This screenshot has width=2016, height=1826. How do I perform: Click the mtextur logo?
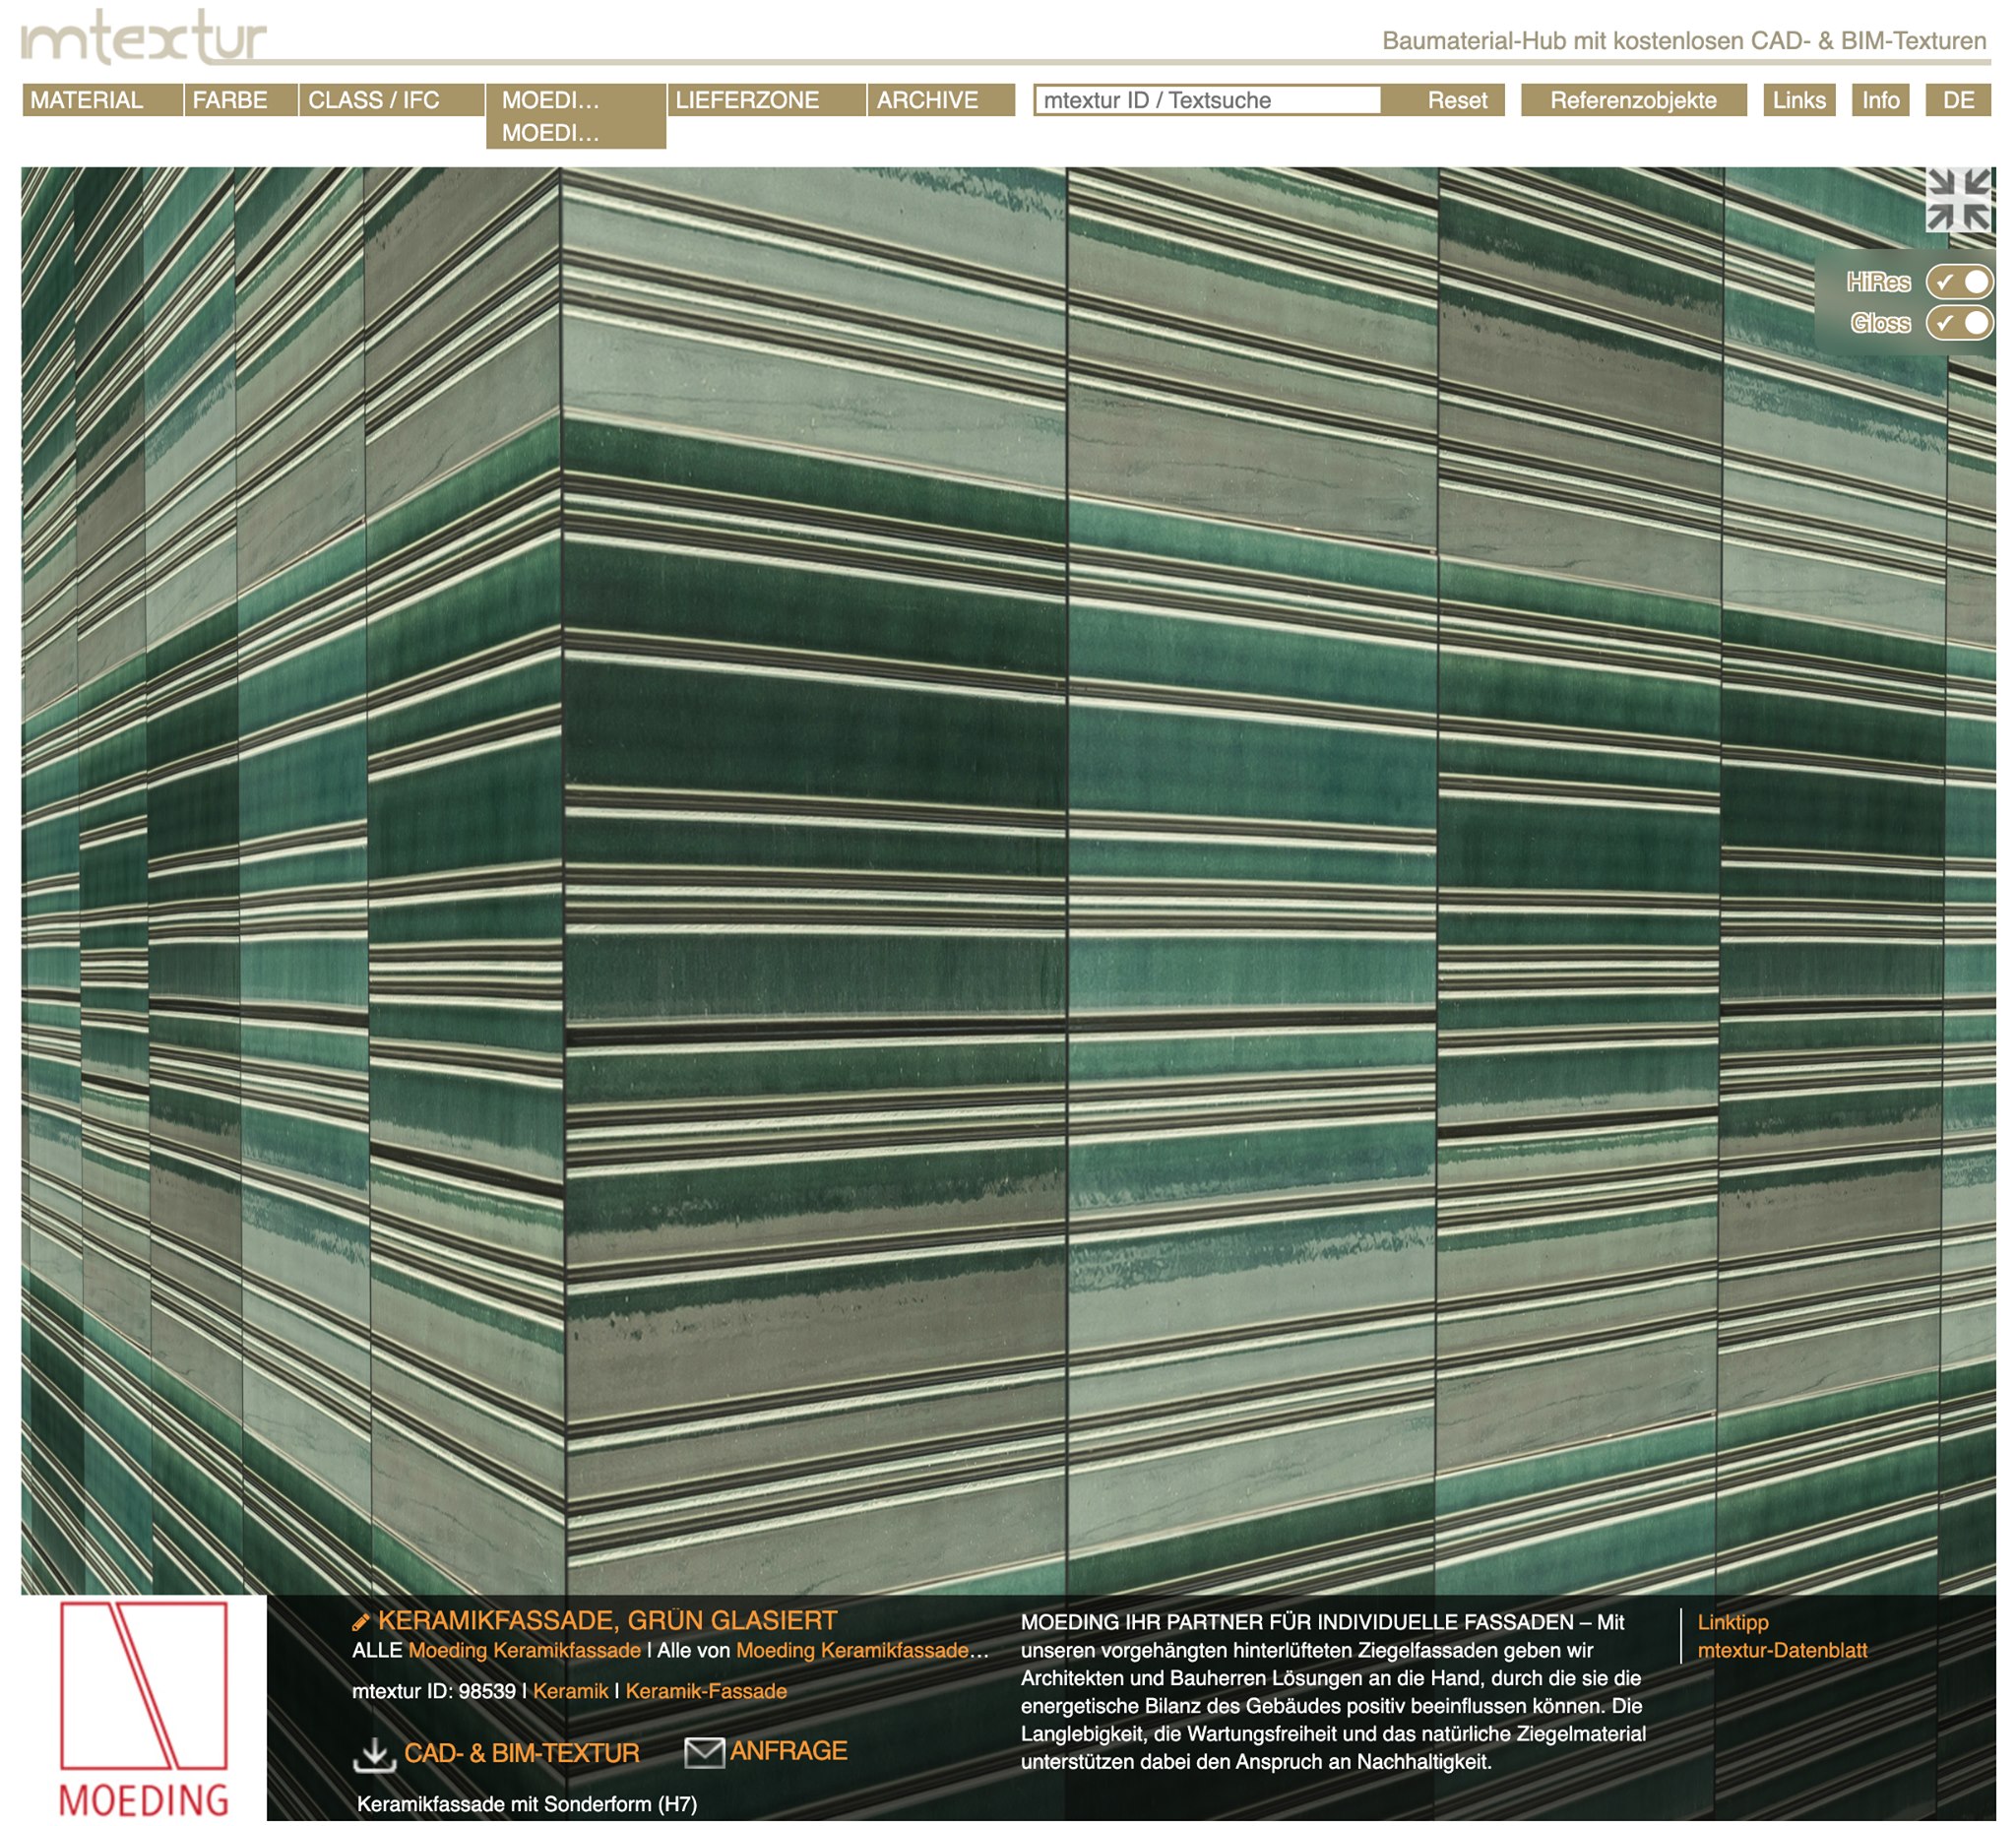(144, 37)
